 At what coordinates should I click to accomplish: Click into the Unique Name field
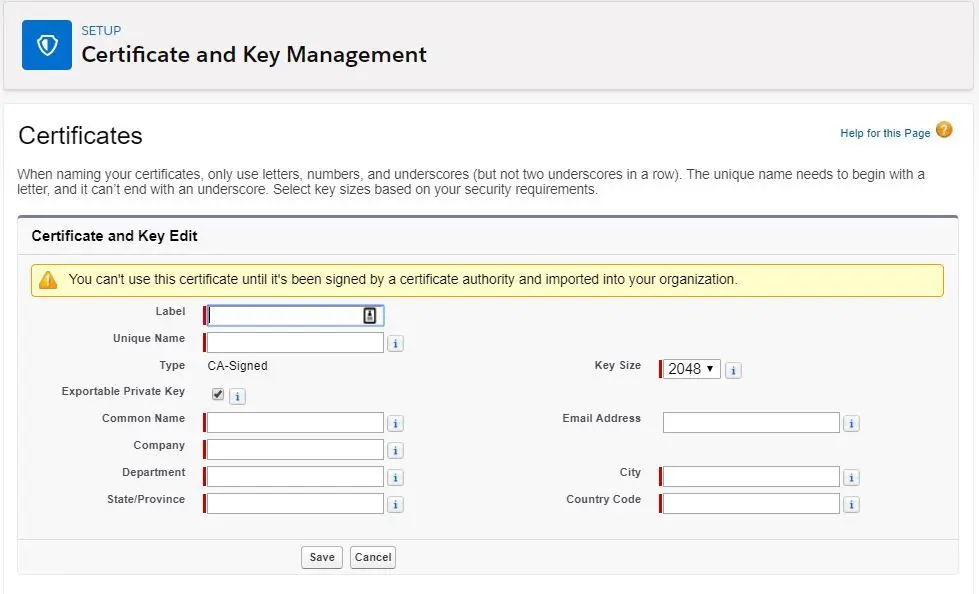click(295, 342)
